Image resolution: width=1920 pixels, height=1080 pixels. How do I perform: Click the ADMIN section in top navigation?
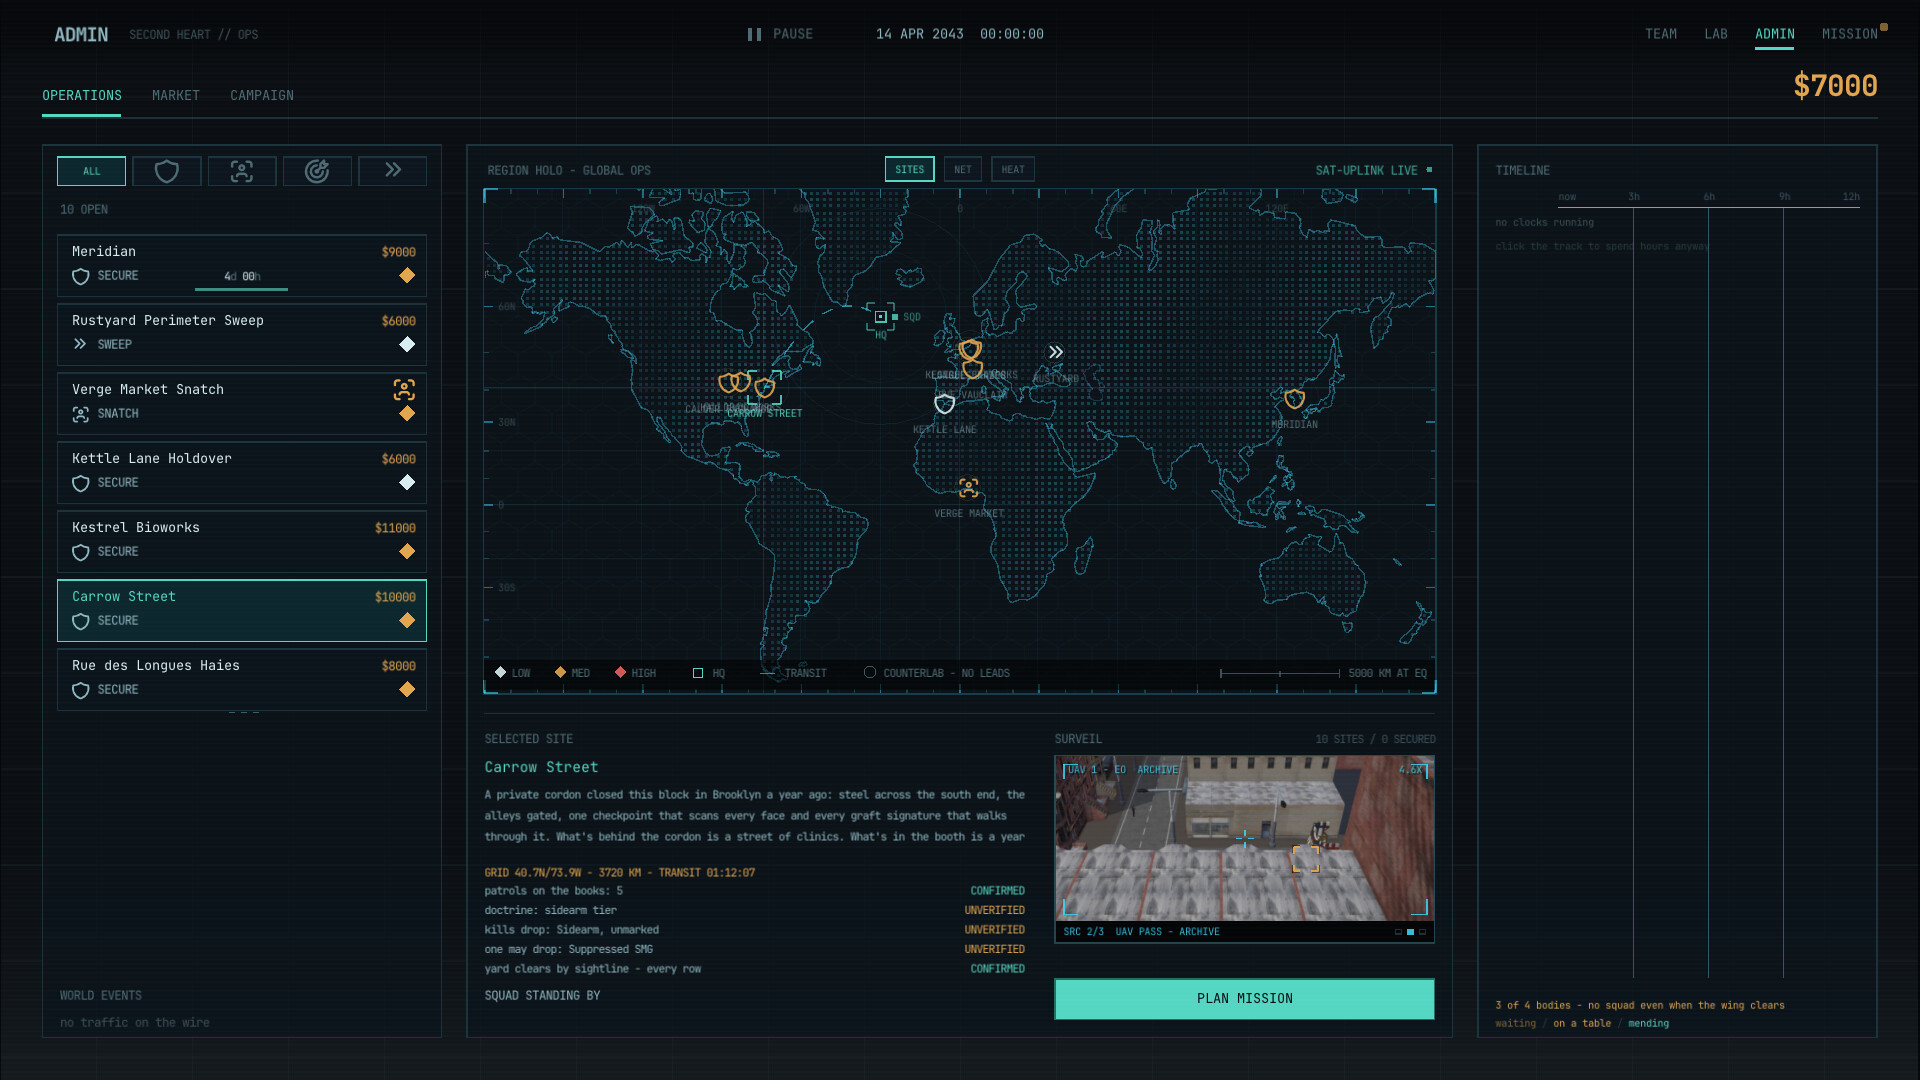(x=1775, y=34)
